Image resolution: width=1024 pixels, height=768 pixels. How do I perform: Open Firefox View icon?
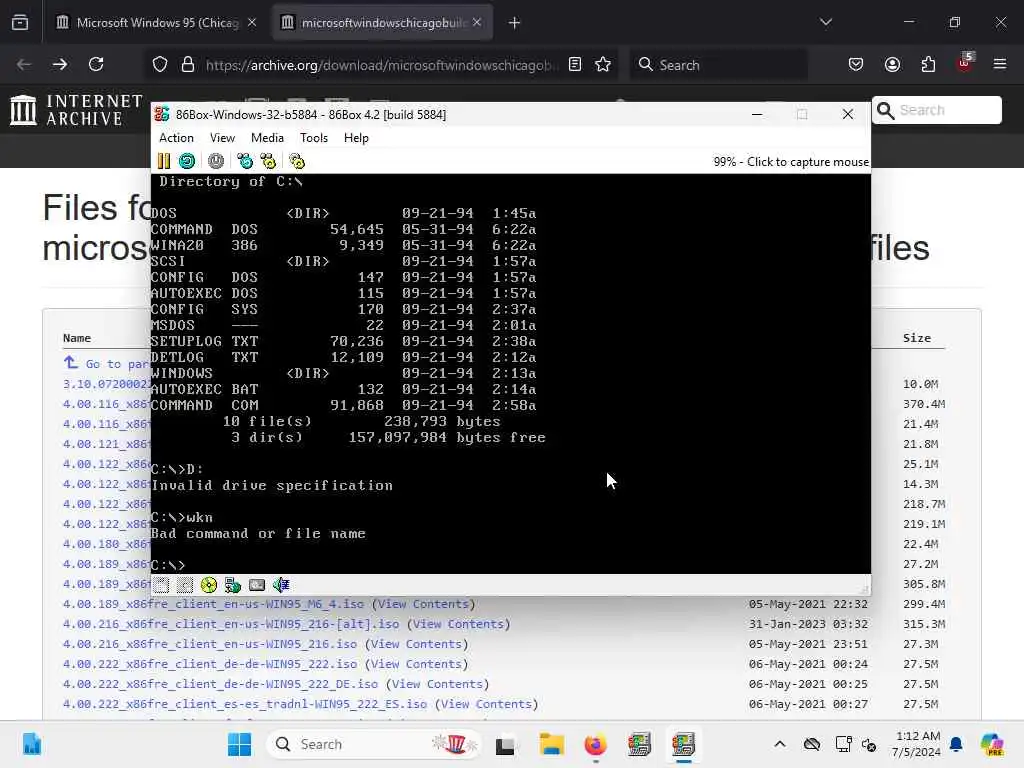[x=20, y=23]
